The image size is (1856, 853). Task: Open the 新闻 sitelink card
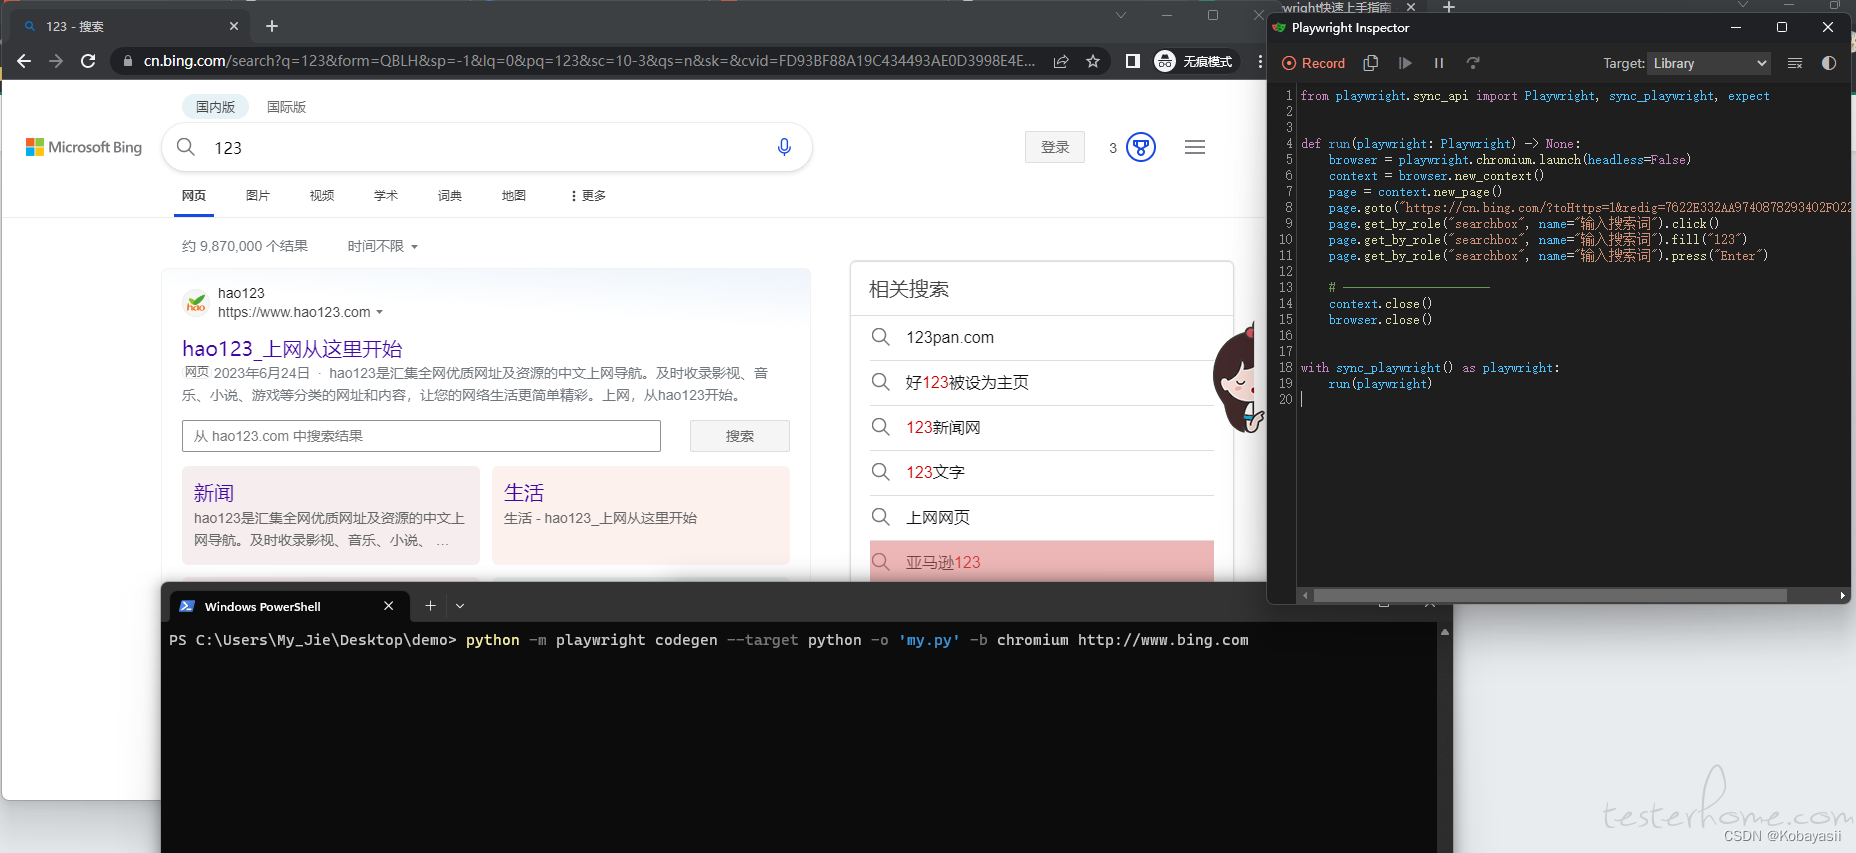tap(331, 515)
